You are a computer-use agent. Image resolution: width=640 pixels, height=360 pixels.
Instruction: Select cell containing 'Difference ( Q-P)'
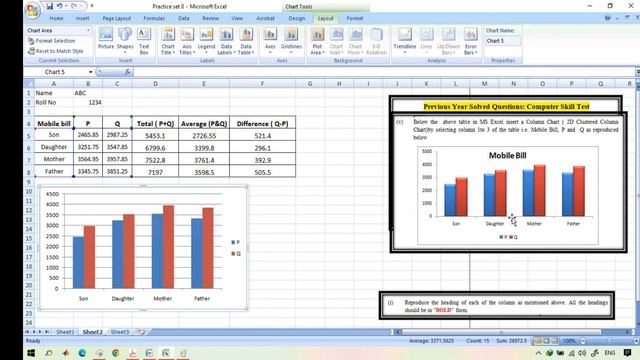262,123
